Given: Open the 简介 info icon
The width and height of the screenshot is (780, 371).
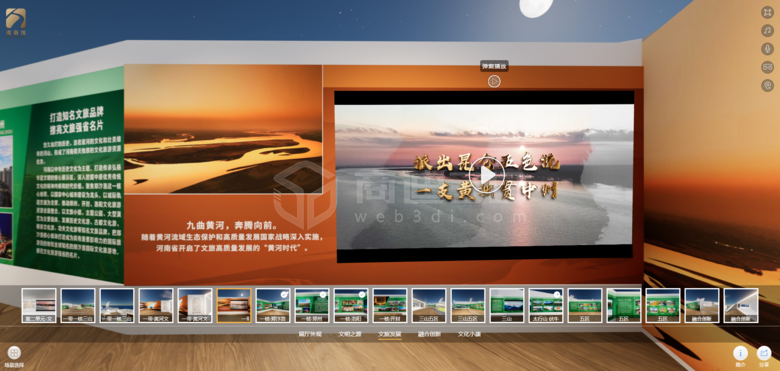Looking at the screenshot, I should point(740,353).
